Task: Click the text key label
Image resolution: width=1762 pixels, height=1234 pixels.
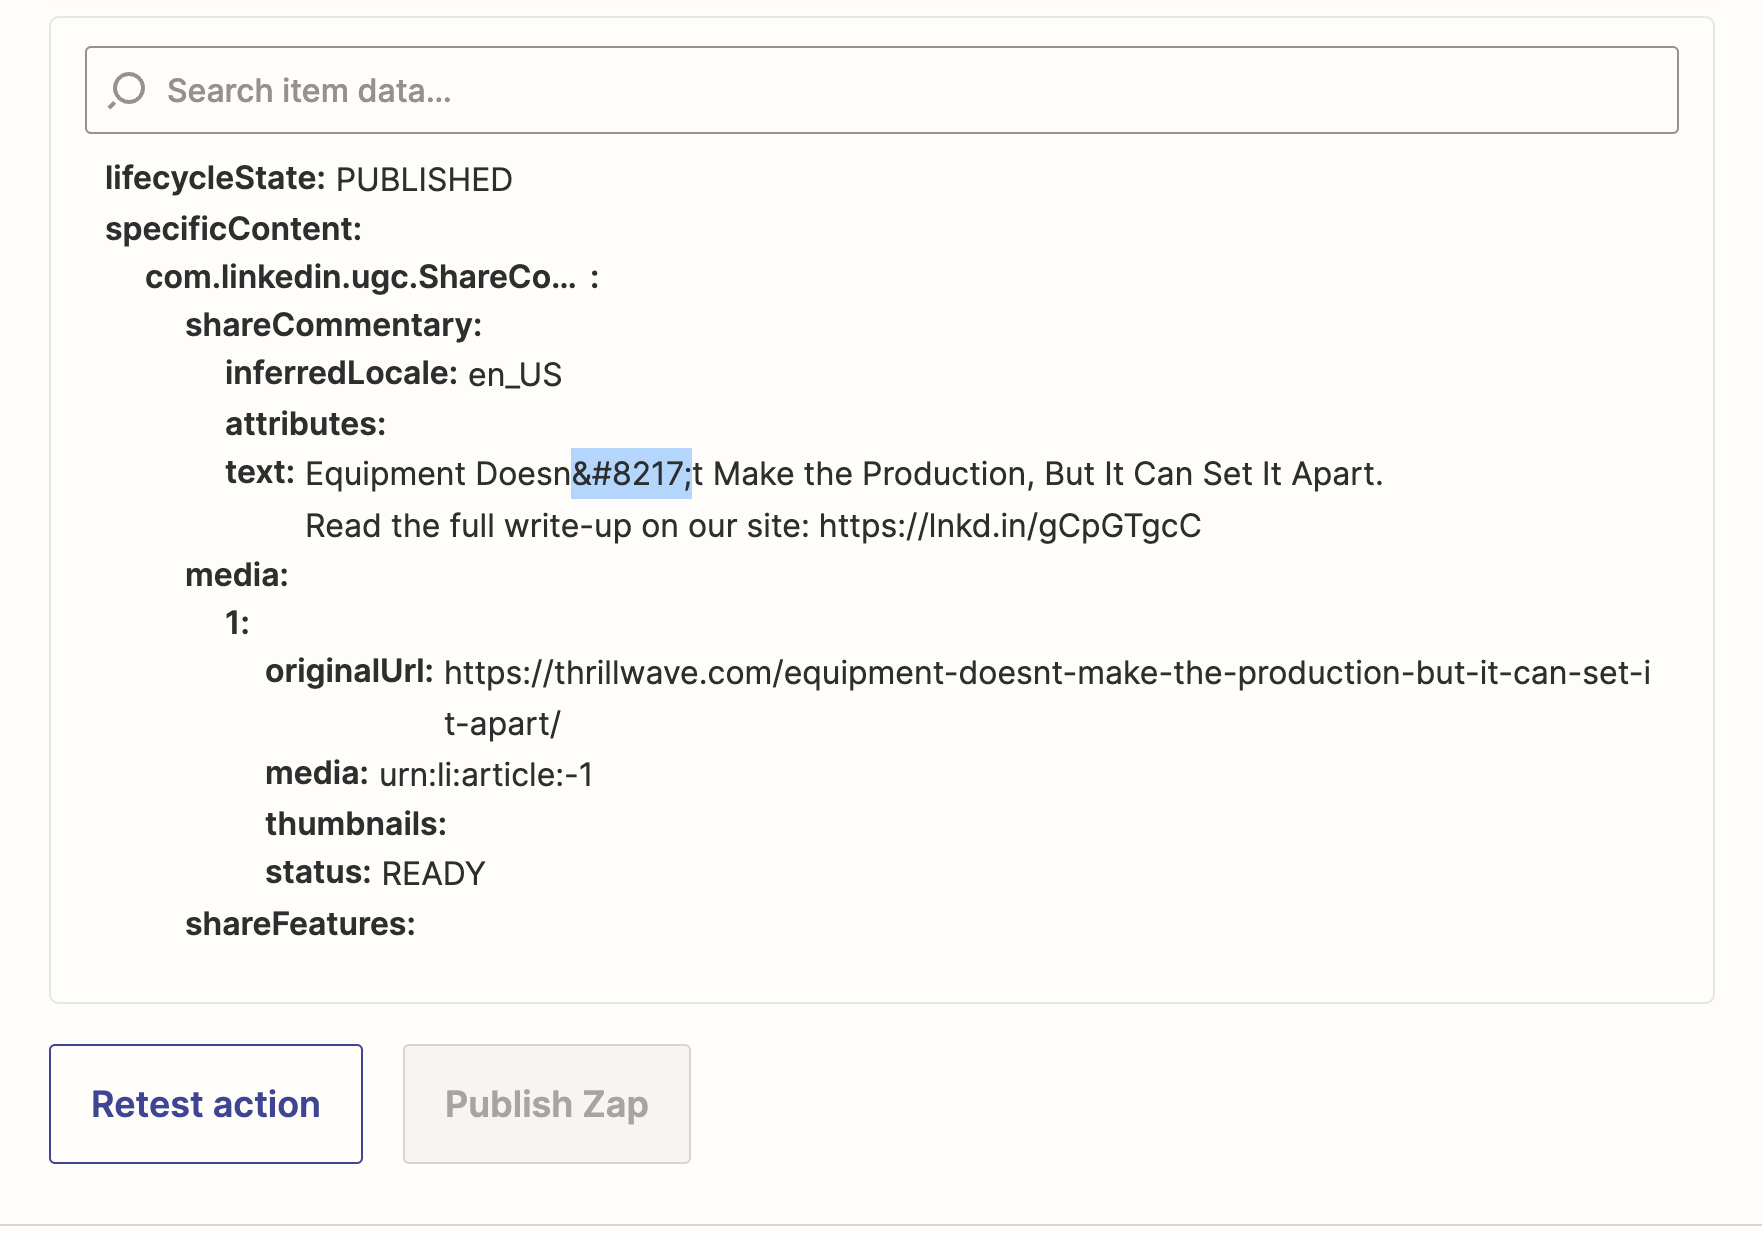Action: click(x=259, y=472)
